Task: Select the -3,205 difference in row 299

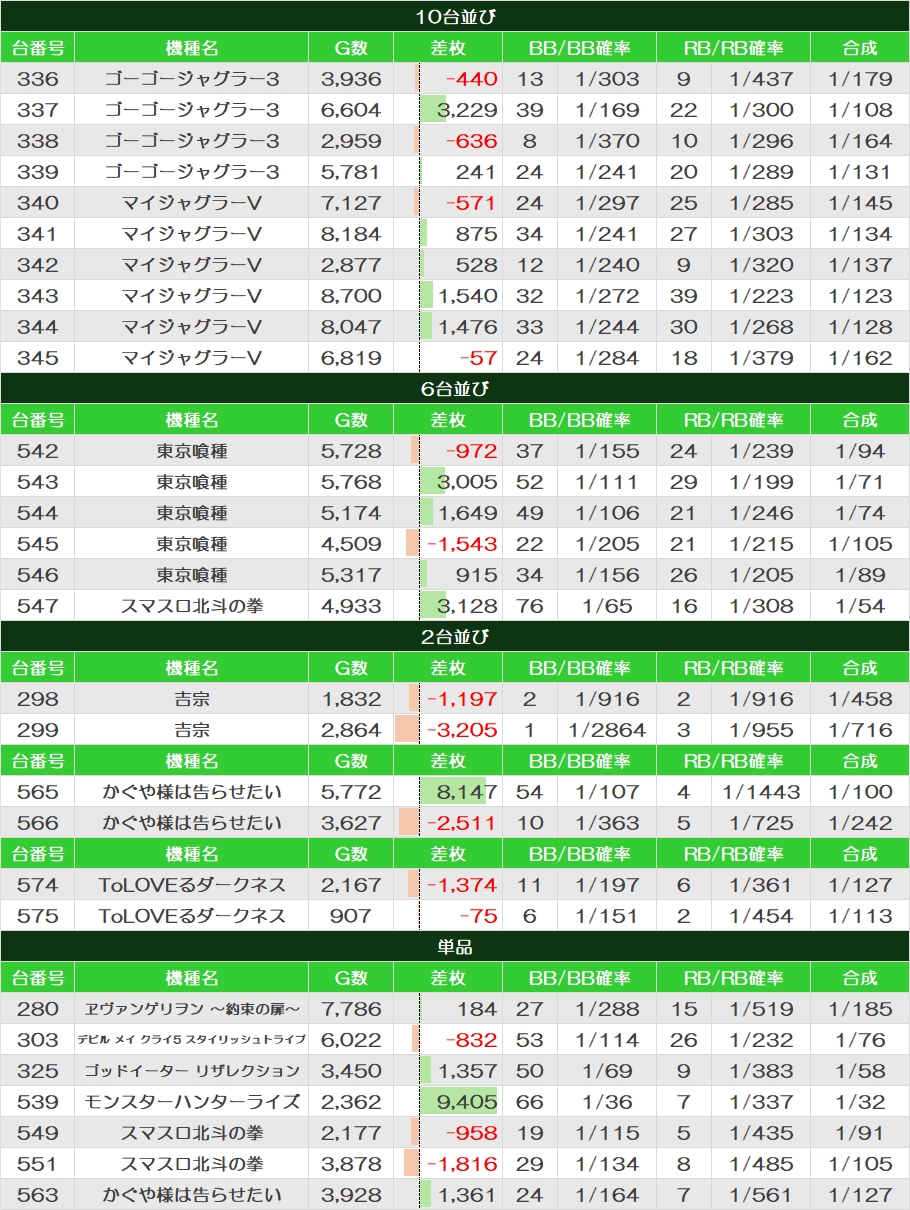Action: point(462,730)
